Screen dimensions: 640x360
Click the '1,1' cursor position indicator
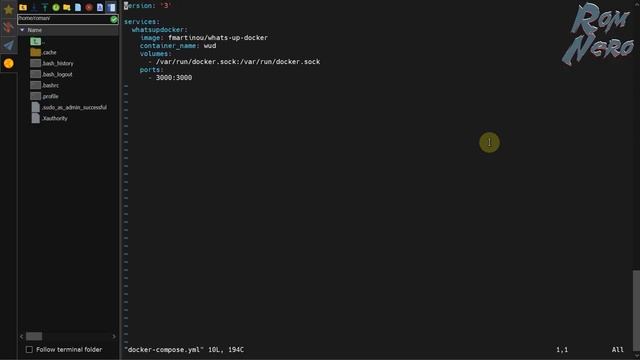click(x=562, y=349)
